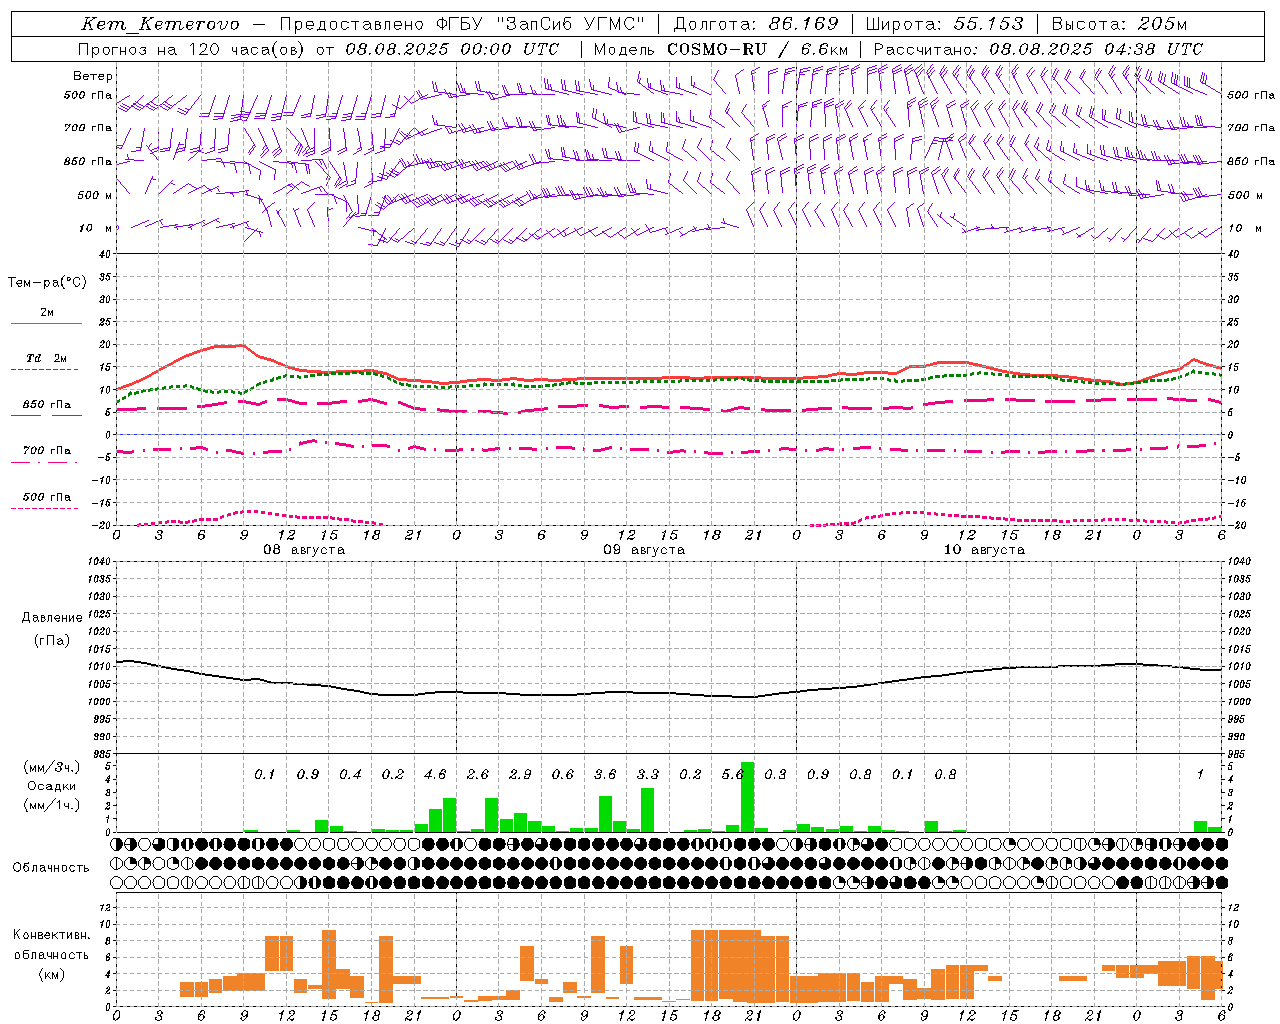Click the 'Осадки' precipitation label
Viewport: 1280px width, 1024px height.
(x=51, y=786)
